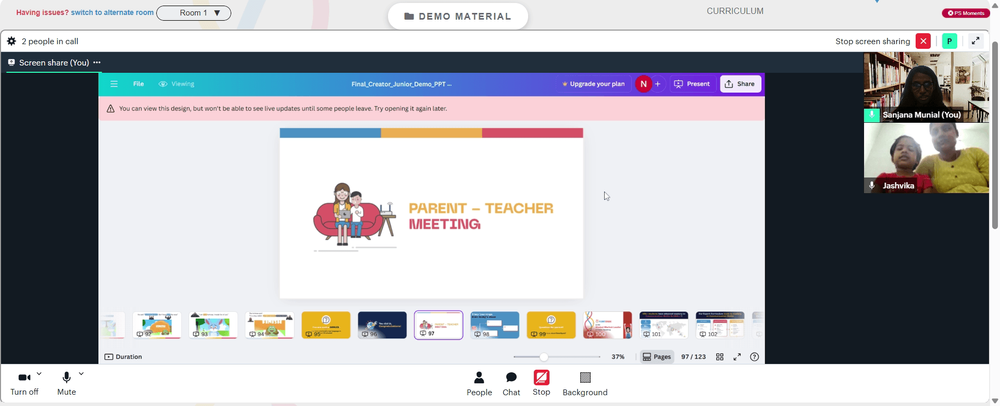Expand camera options chevron
The image size is (1000, 406).
(x=39, y=373)
